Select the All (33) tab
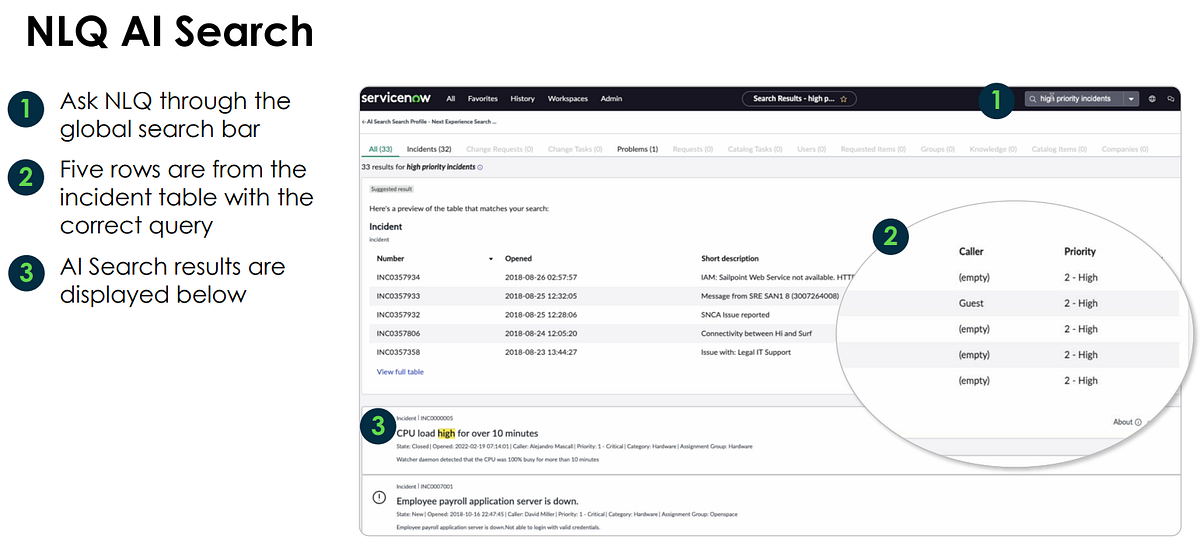Image resolution: width=1200 pixels, height=557 pixels. click(x=380, y=149)
